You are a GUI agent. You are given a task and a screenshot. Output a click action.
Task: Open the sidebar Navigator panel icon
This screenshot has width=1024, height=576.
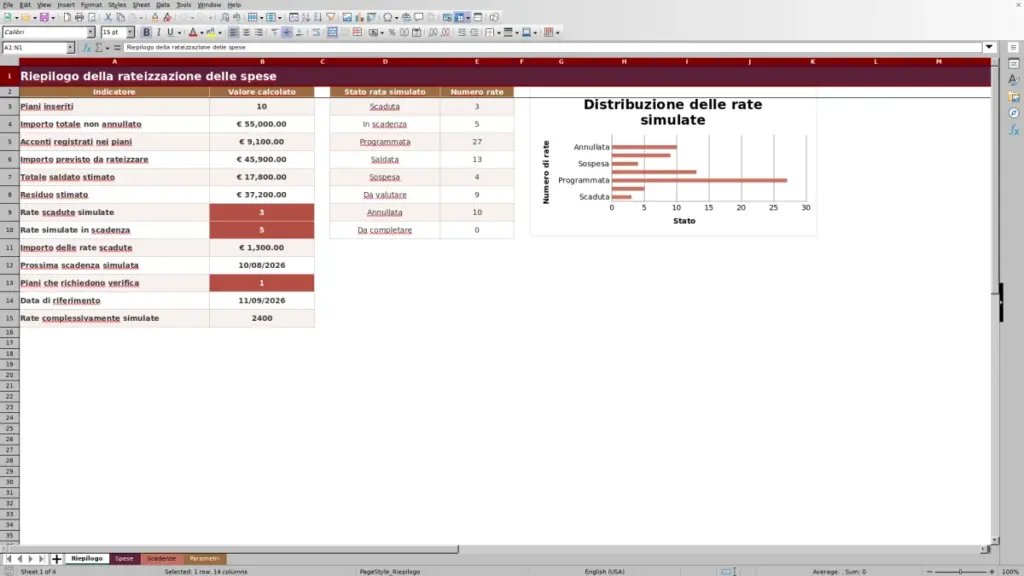1014,113
